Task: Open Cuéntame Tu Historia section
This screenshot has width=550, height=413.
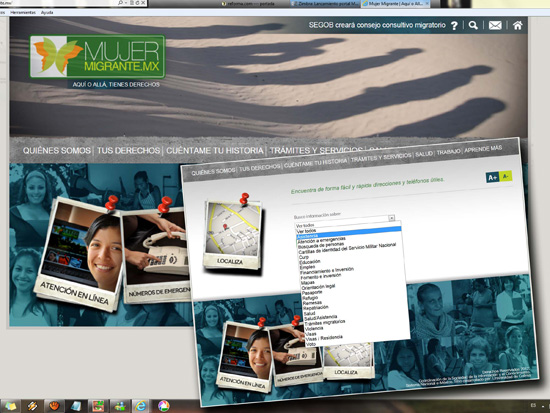Action: 215,151
